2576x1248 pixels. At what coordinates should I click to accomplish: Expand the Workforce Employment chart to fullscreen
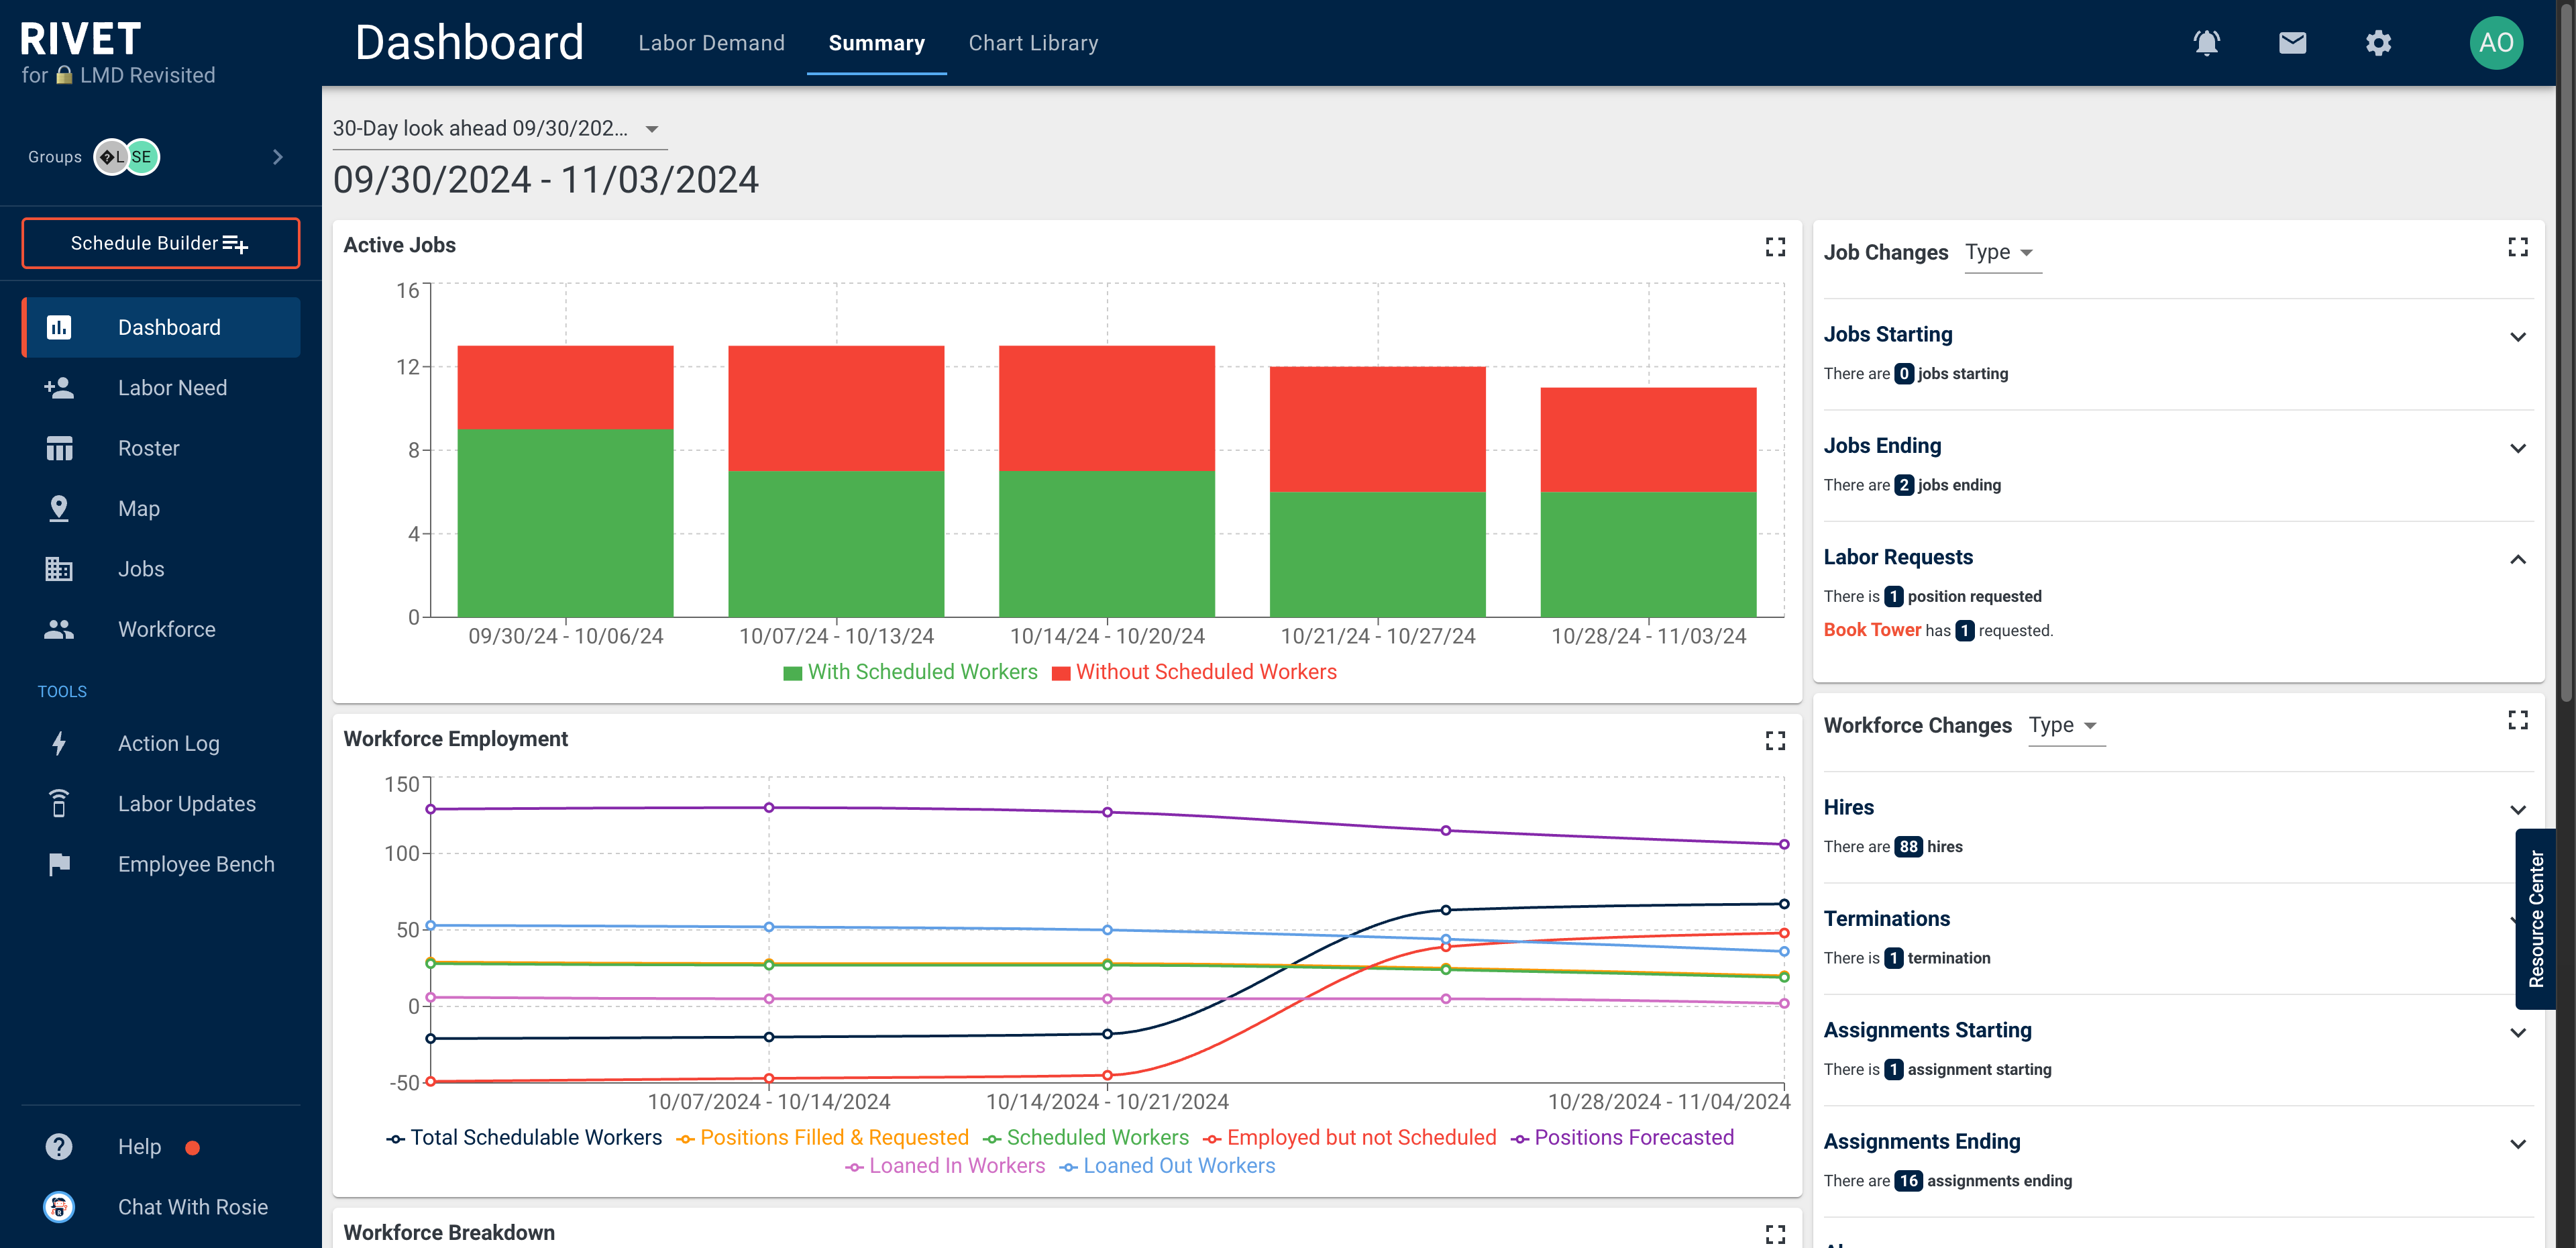point(1775,741)
